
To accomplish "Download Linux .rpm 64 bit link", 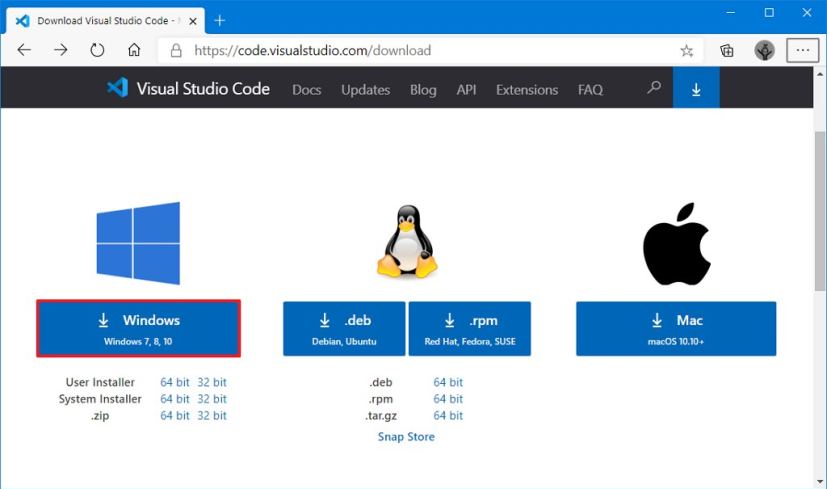I will [448, 399].
